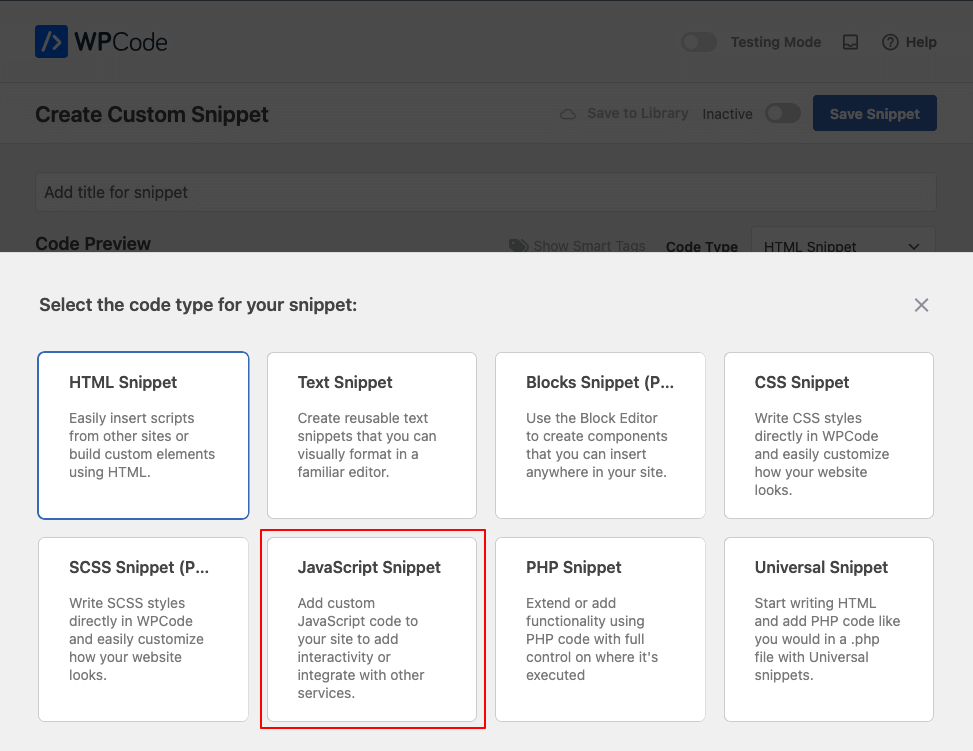Click the snippet title input field

coord(486,192)
